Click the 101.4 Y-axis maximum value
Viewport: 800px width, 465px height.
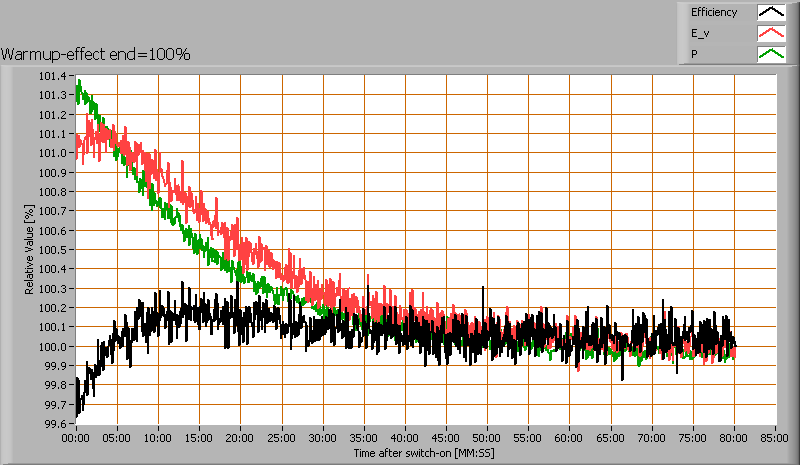(x=53, y=76)
